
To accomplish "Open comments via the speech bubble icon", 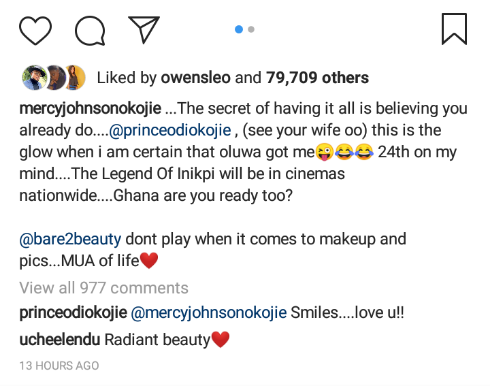I will pos(90,31).
